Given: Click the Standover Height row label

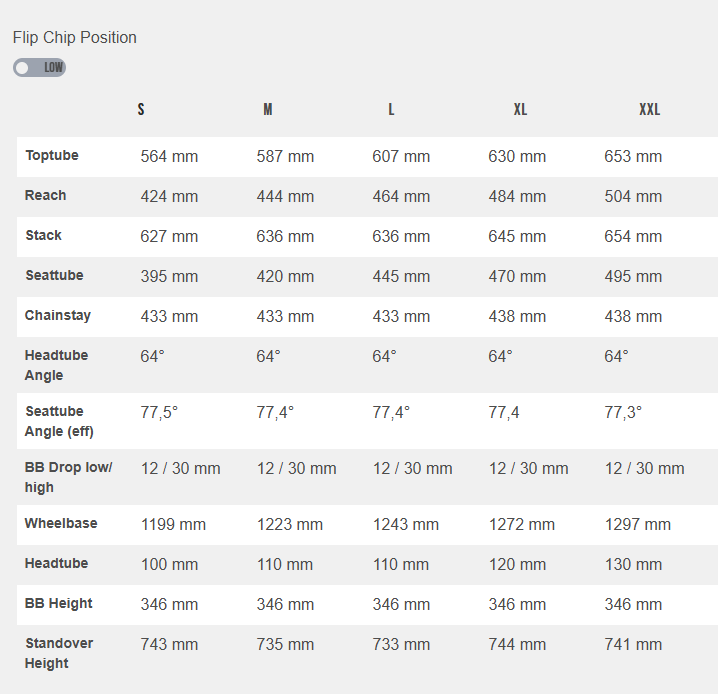Looking at the screenshot, I should click(x=59, y=653).
